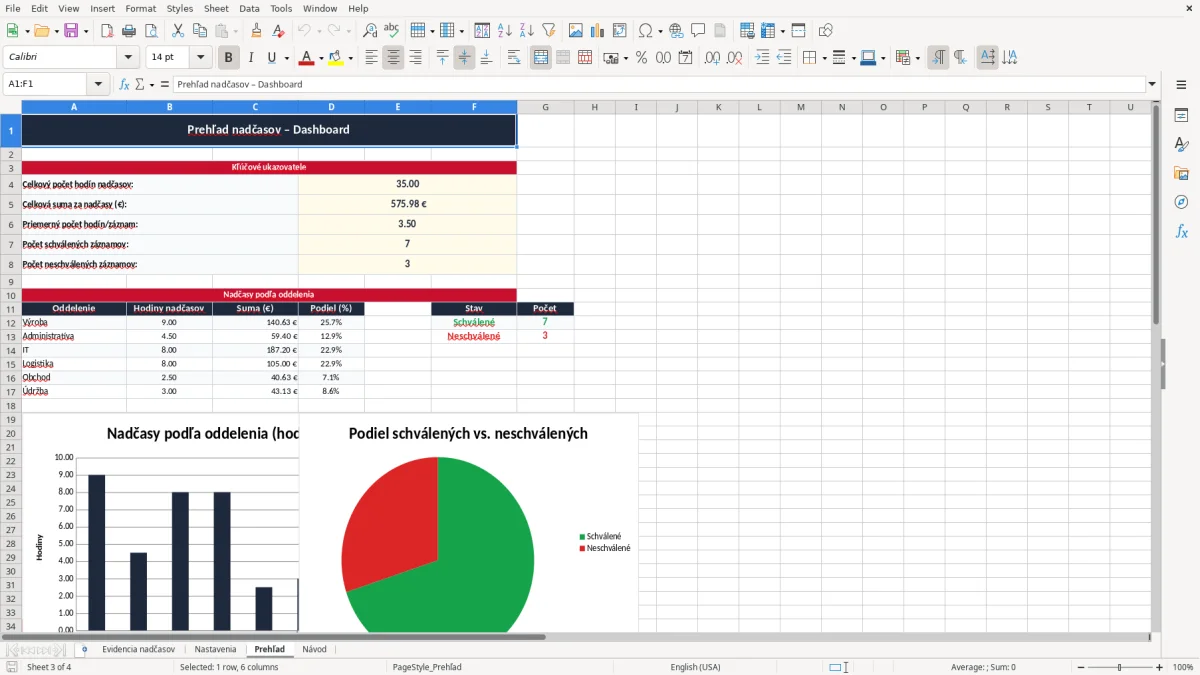Apply the yellow background color swatch
The width and height of the screenshot is (1200, 675).
point(335,58)
